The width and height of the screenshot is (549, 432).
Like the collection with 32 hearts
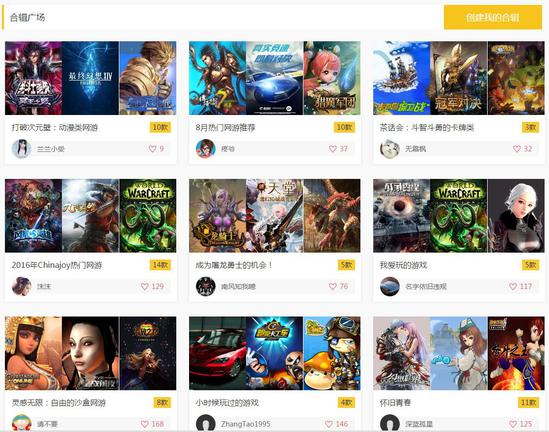click(x=517, y=149)
